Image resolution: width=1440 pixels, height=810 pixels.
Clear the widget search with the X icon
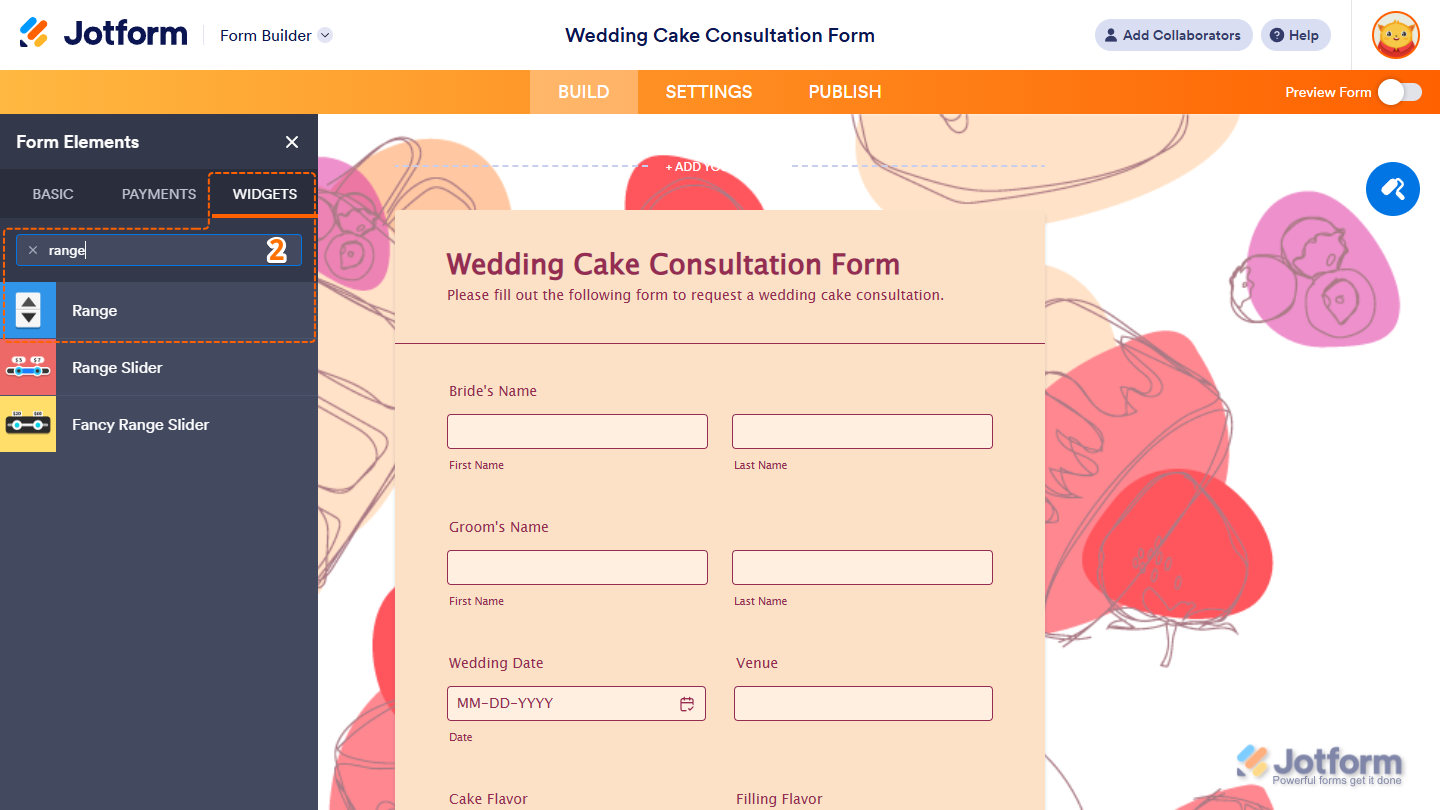[33, 249]
